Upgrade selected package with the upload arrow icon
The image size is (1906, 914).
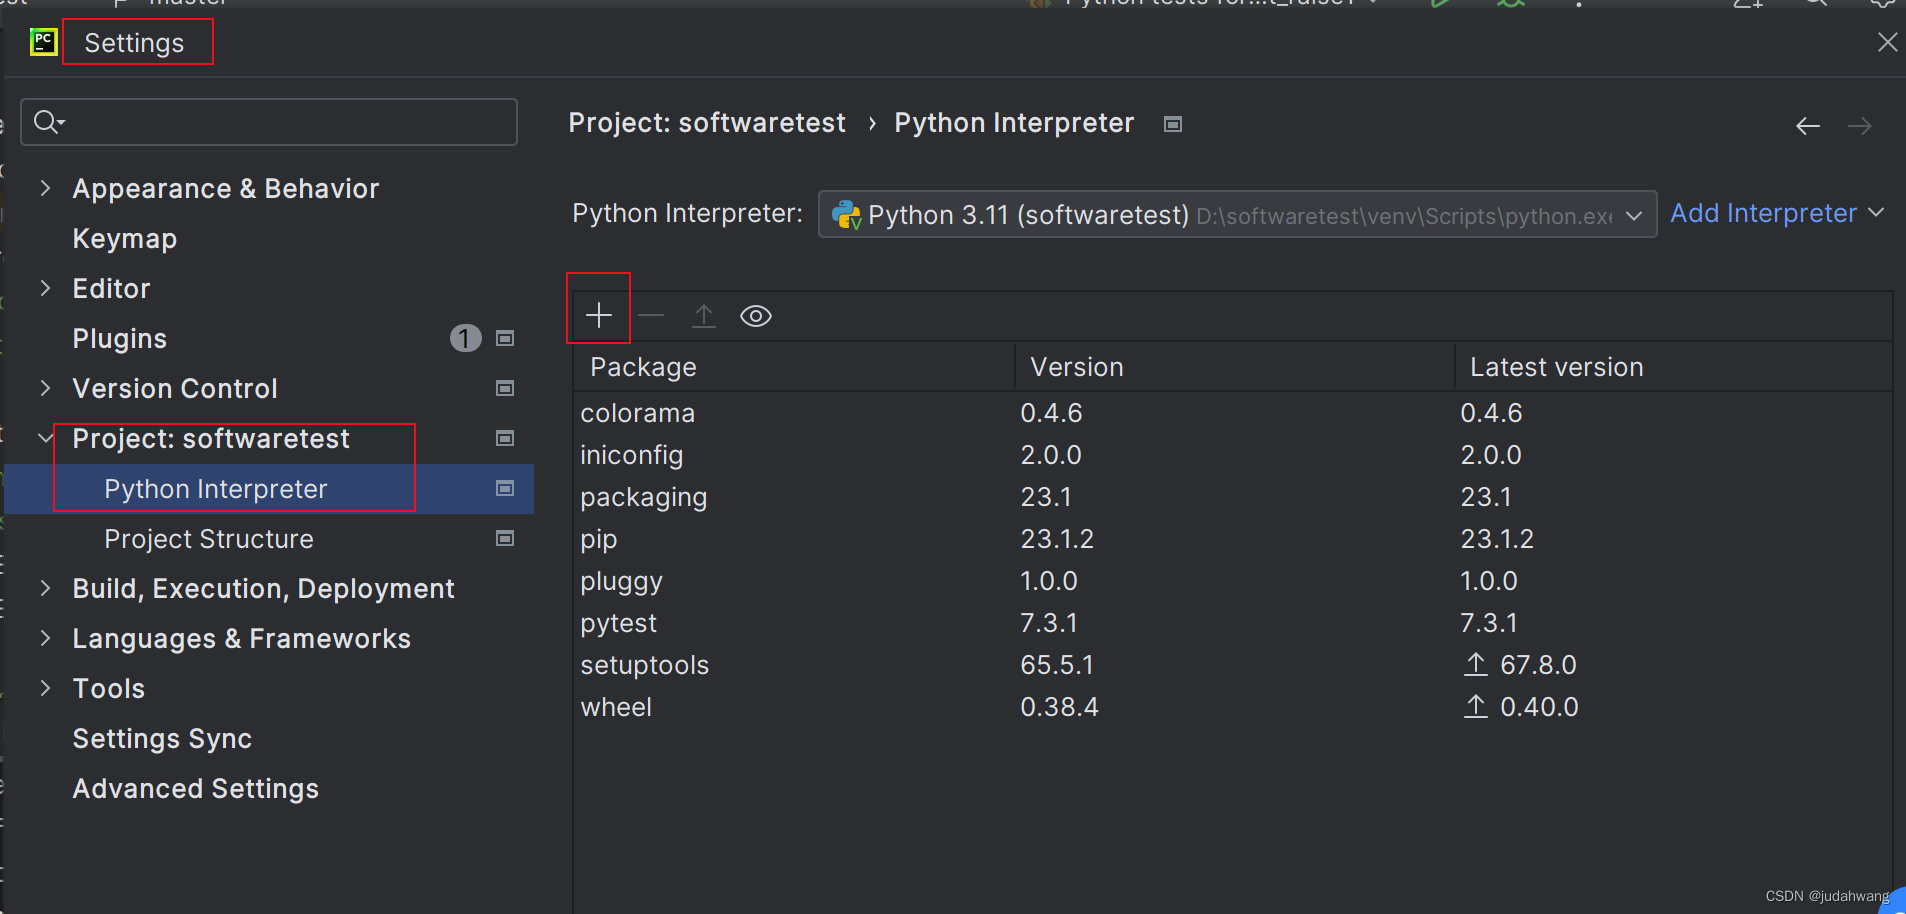704,315
